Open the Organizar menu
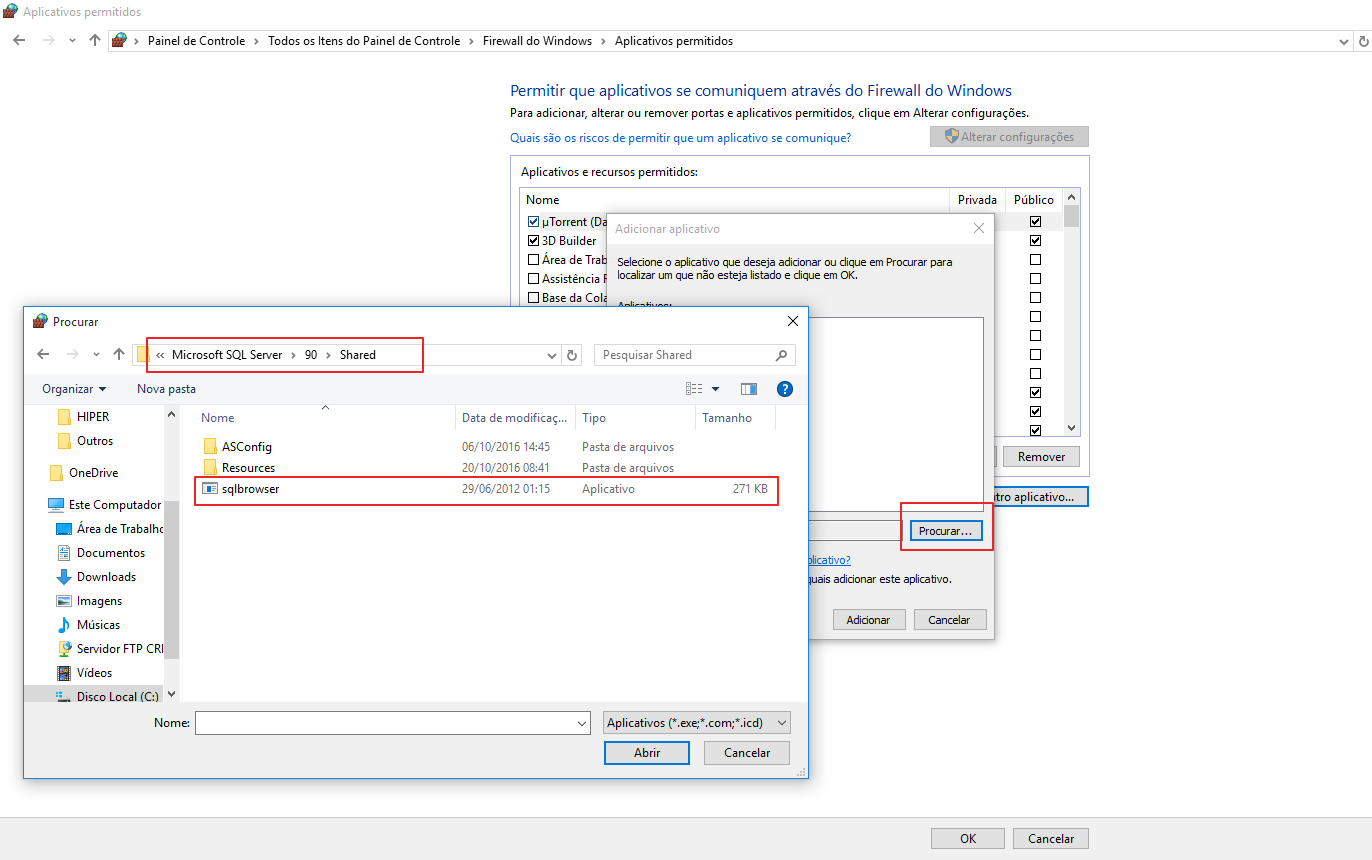The height and width of the screenshot is (860, 1372). tap(74, 389)
